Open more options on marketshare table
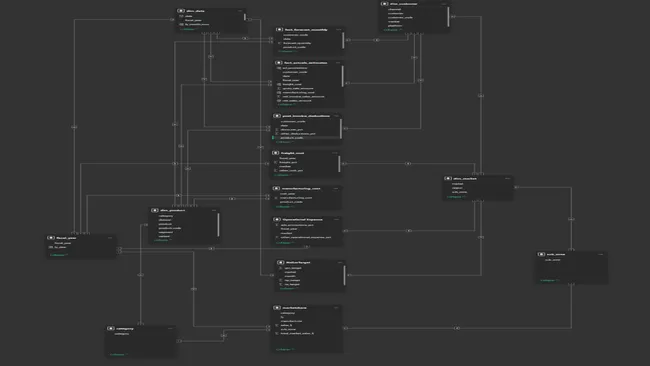The width and height of the screenshot is (650, 366). point(336,308)
